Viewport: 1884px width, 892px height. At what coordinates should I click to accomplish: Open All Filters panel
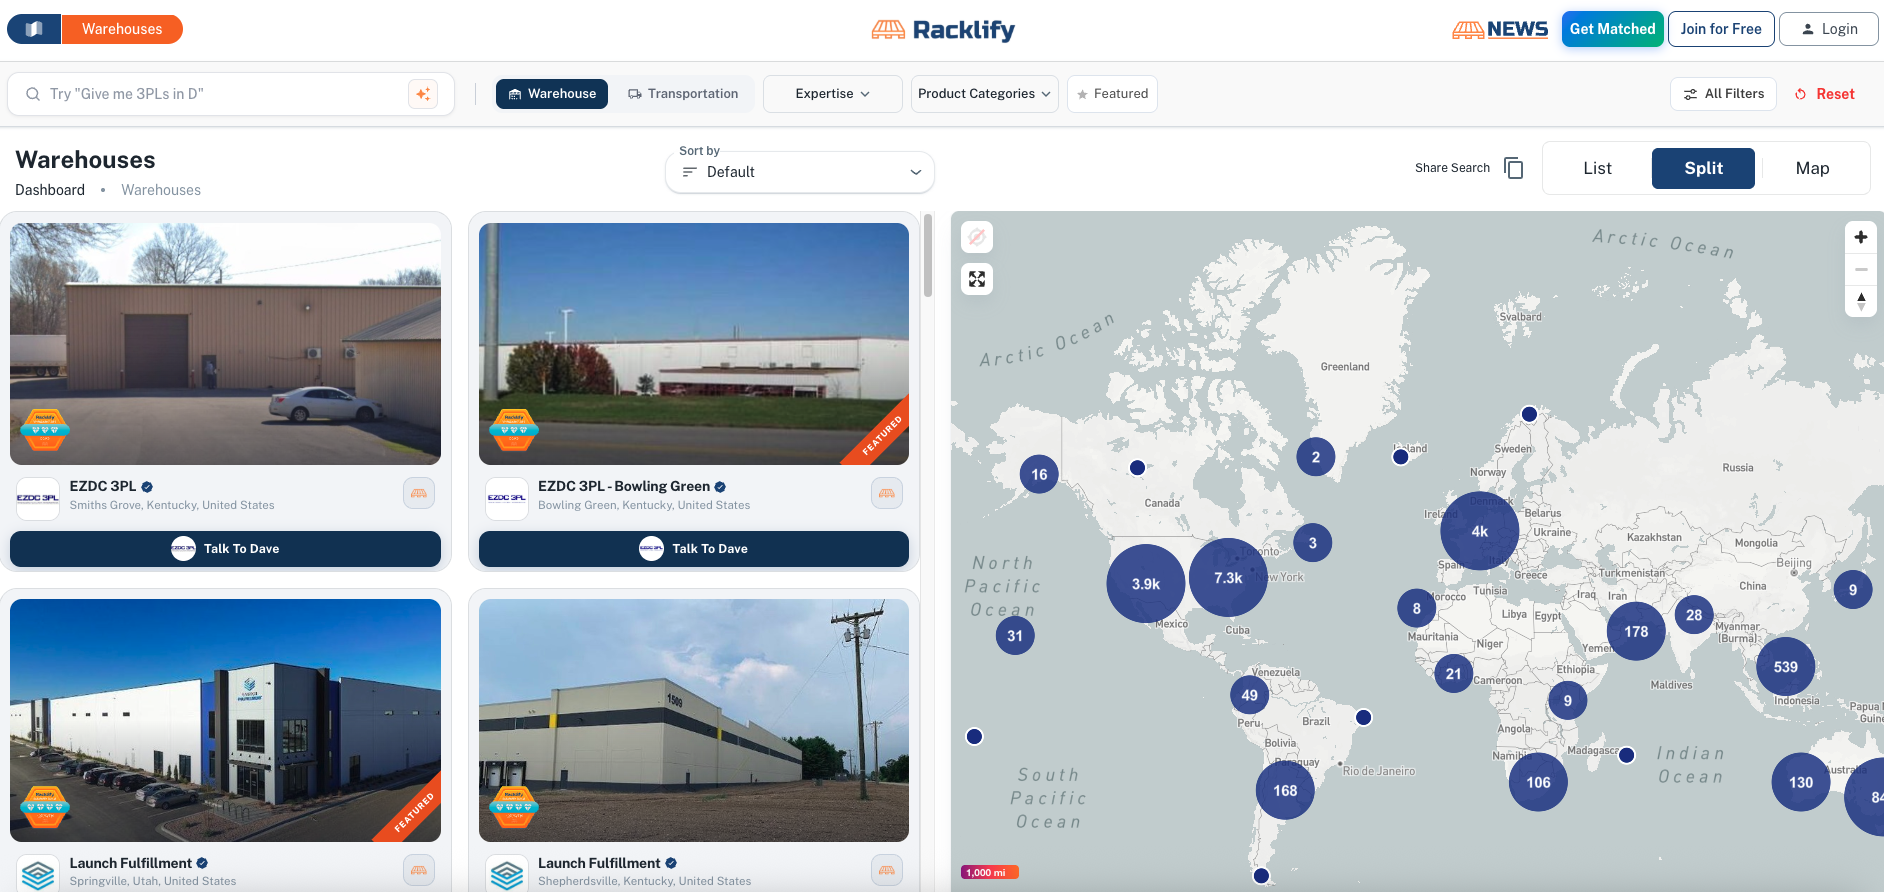point(1723,94)
